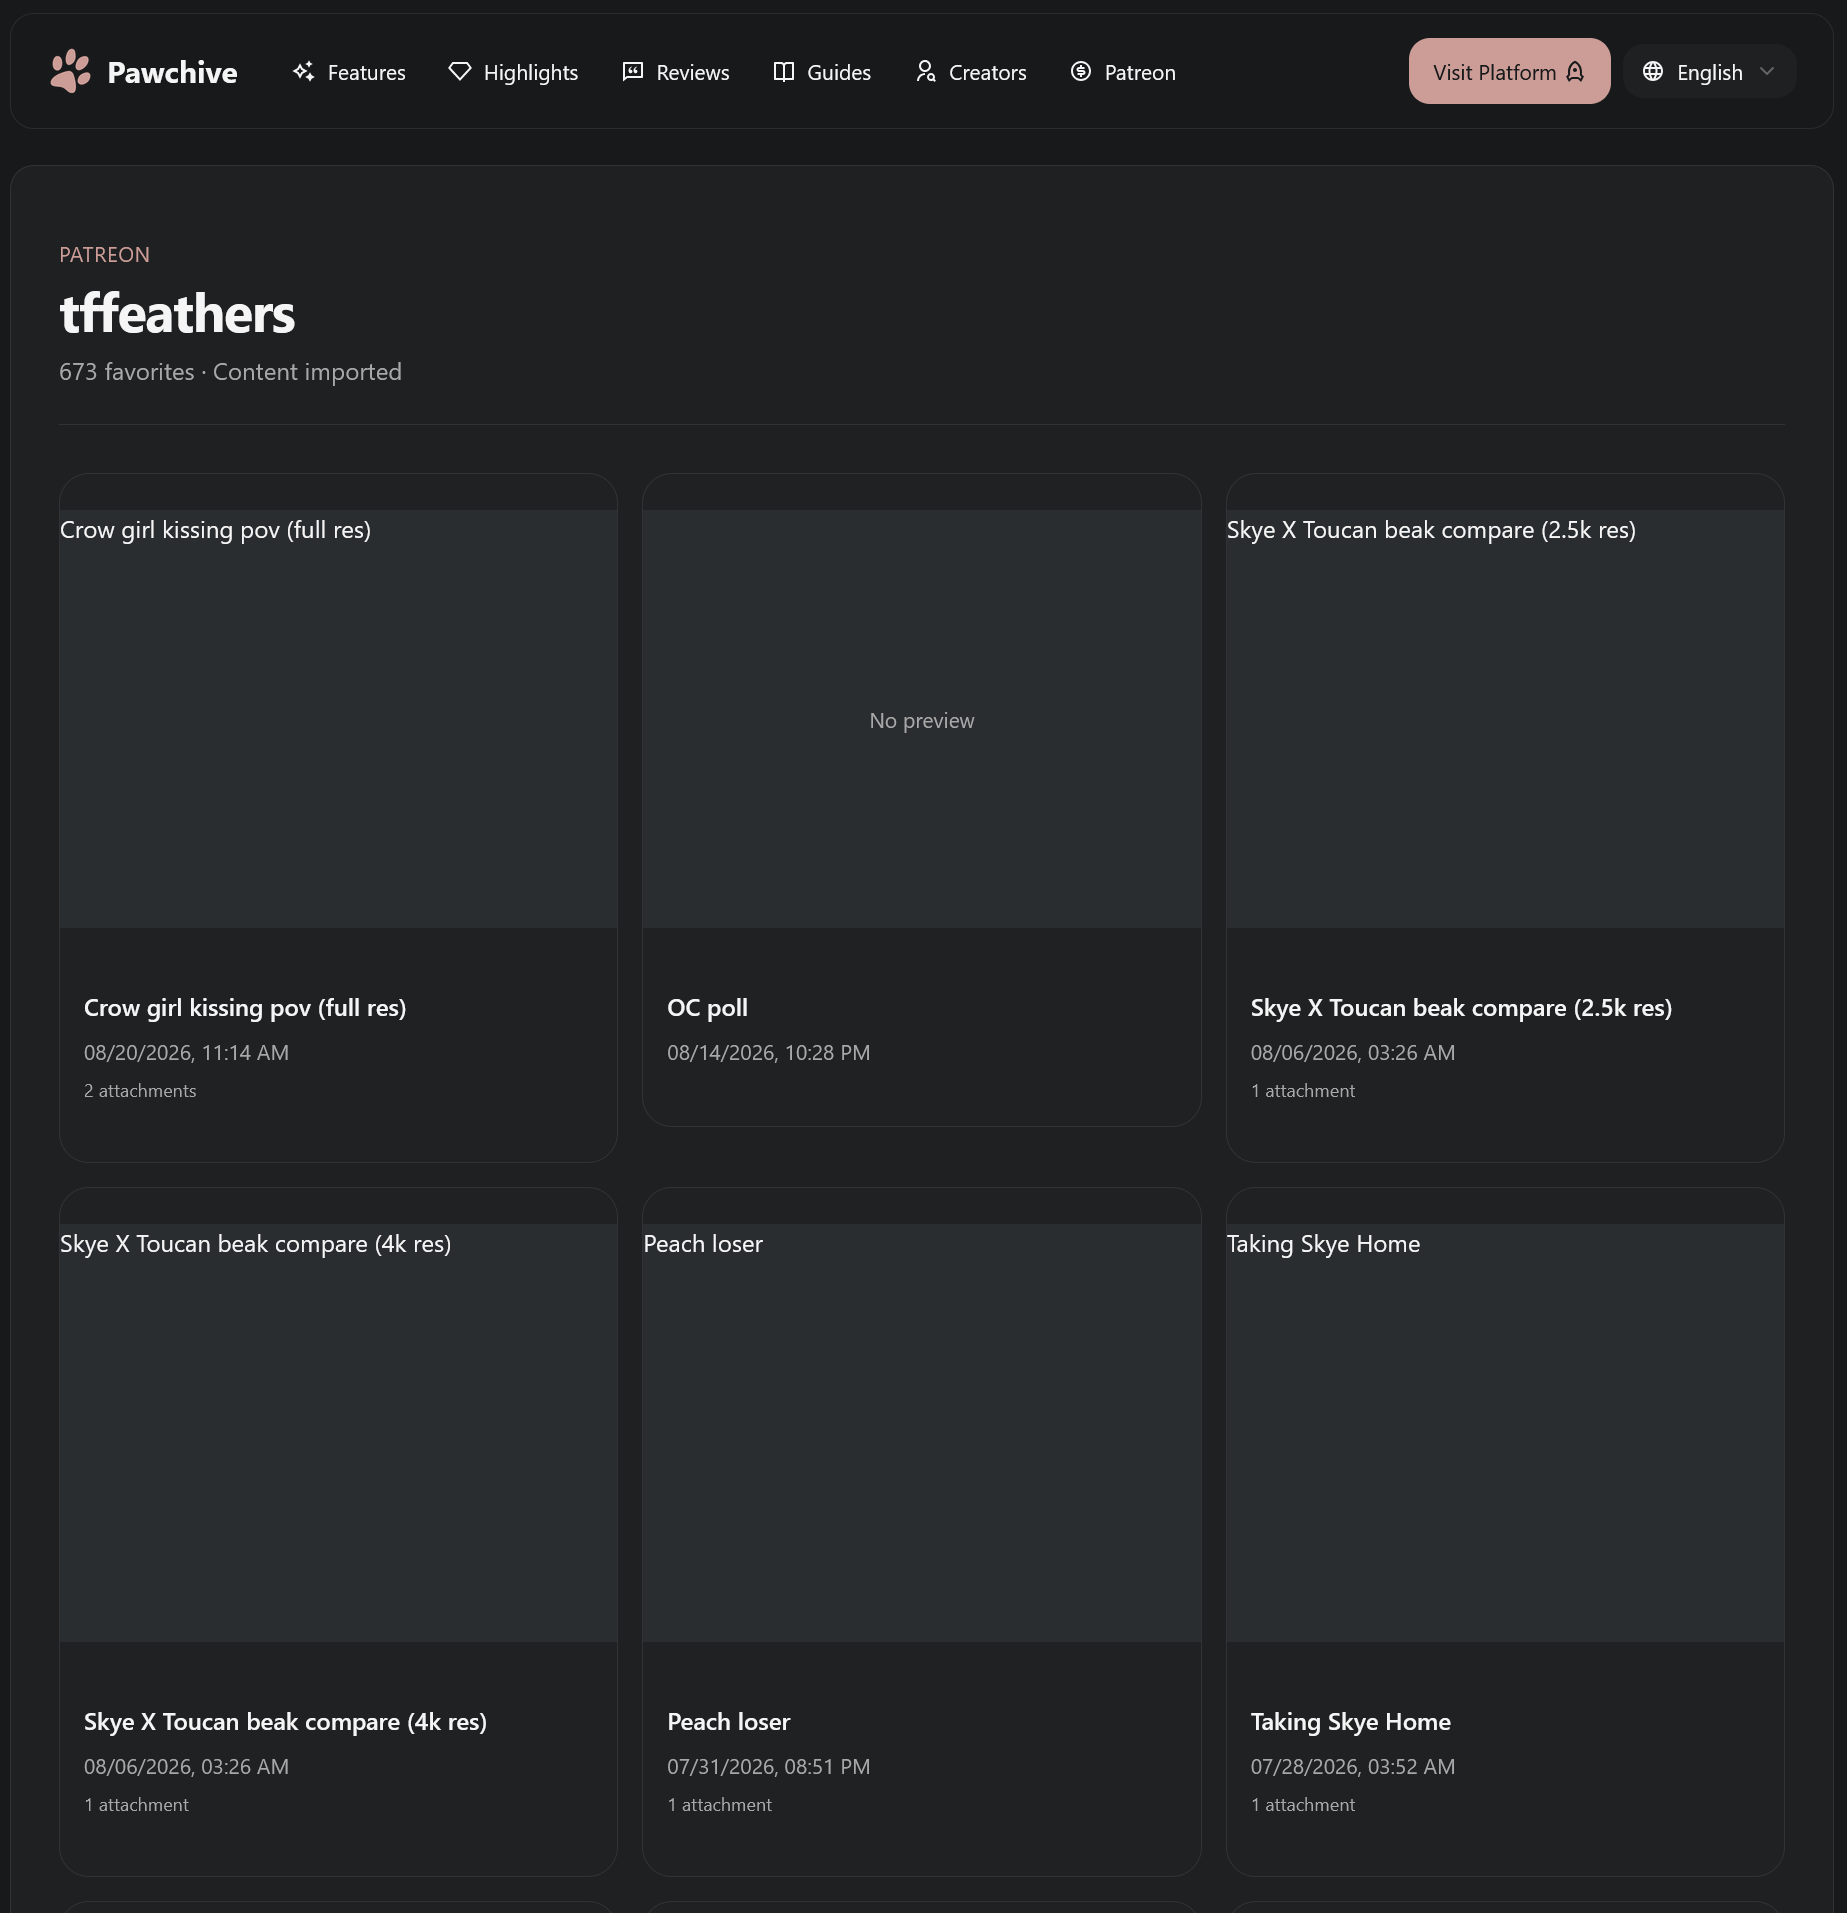1847x1913 pixels.
Task: Open the Patreon nav item
Action: click(1123, 72)
